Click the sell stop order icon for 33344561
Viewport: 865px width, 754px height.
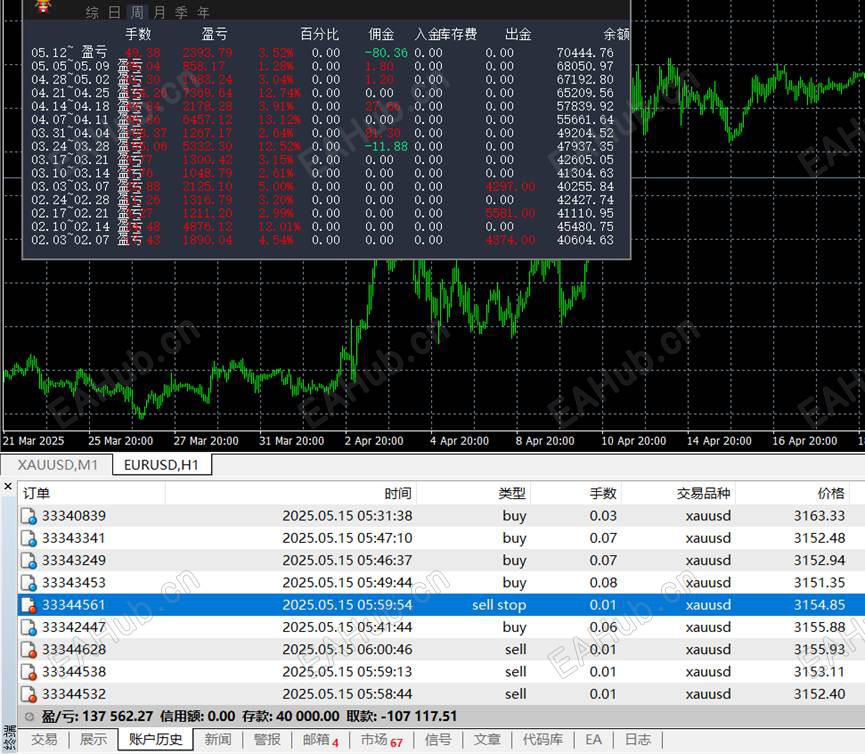[28, 605]
